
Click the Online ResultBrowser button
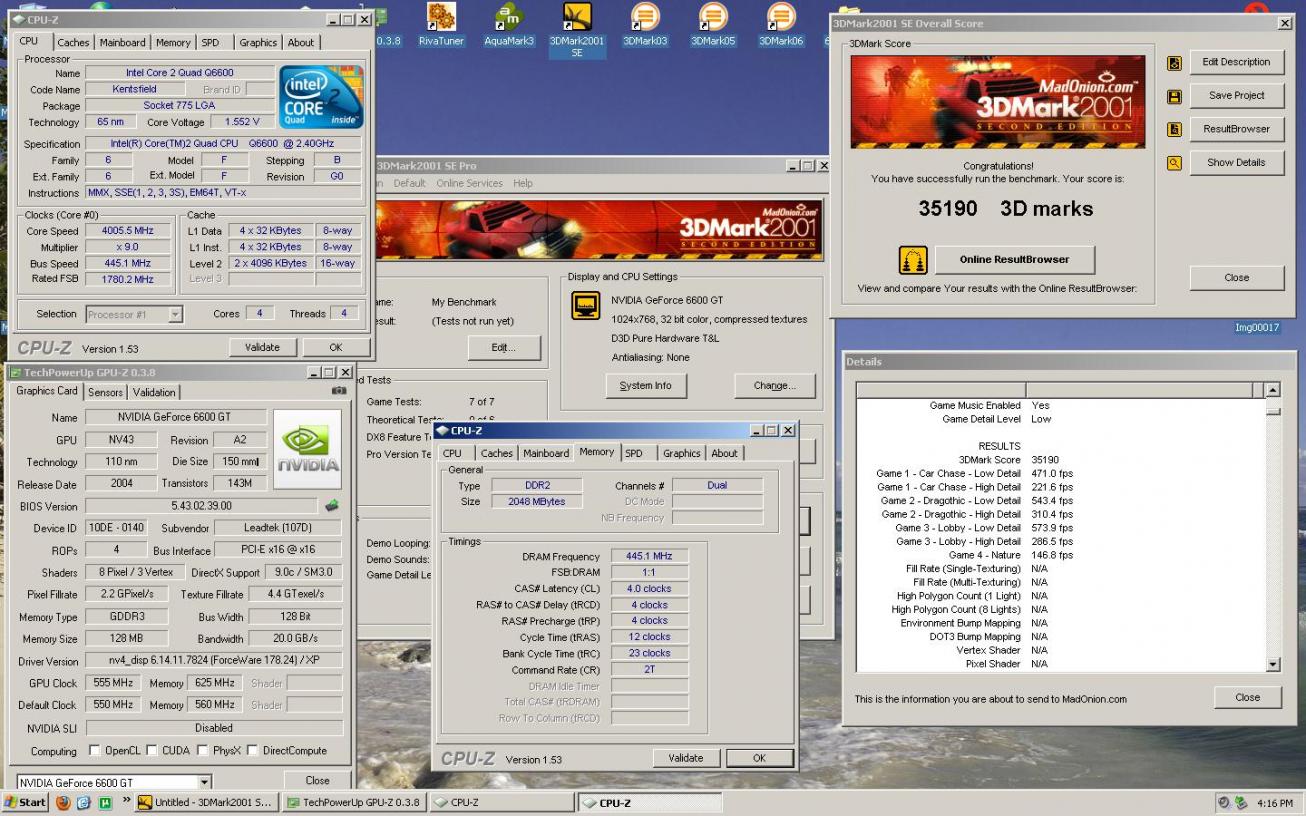point(1014,259)
